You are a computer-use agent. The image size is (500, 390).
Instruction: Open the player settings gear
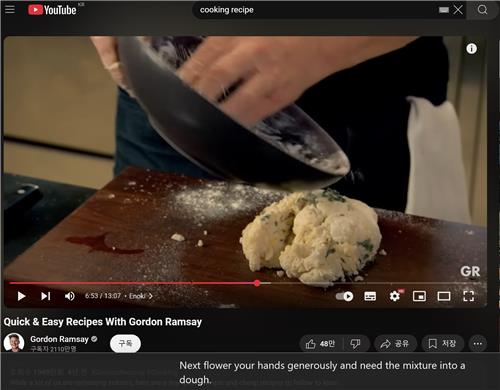(x=395, y=296)
